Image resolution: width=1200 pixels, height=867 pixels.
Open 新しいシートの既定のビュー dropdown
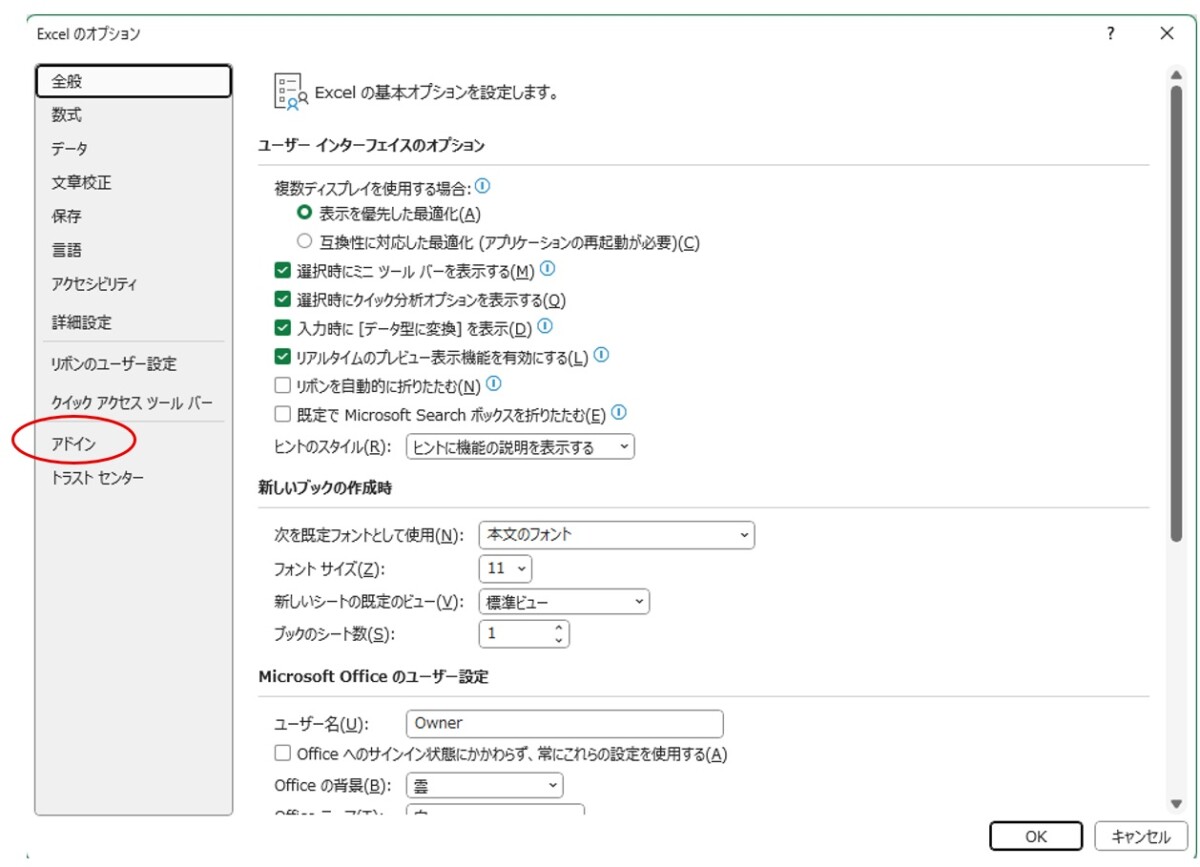tap(565, 602)
